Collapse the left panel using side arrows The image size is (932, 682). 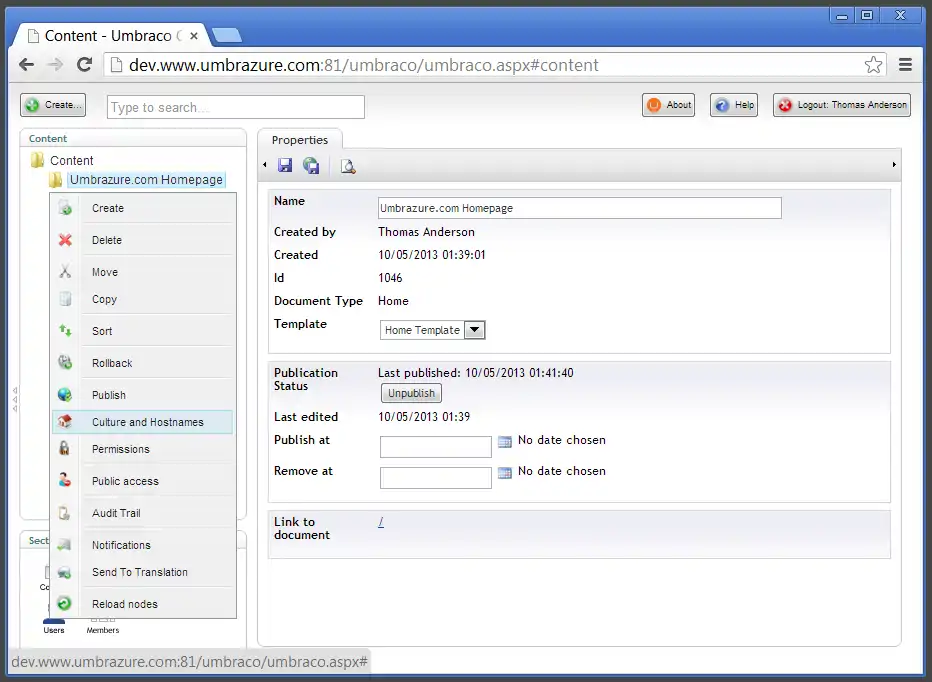click(15, 399)
